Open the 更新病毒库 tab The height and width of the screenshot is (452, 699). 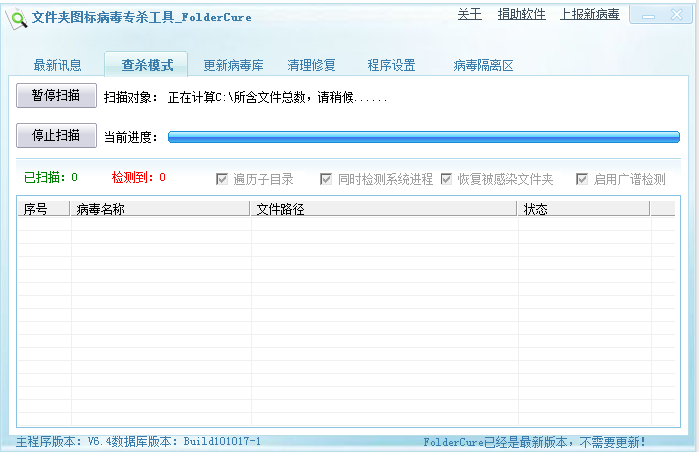233,65
